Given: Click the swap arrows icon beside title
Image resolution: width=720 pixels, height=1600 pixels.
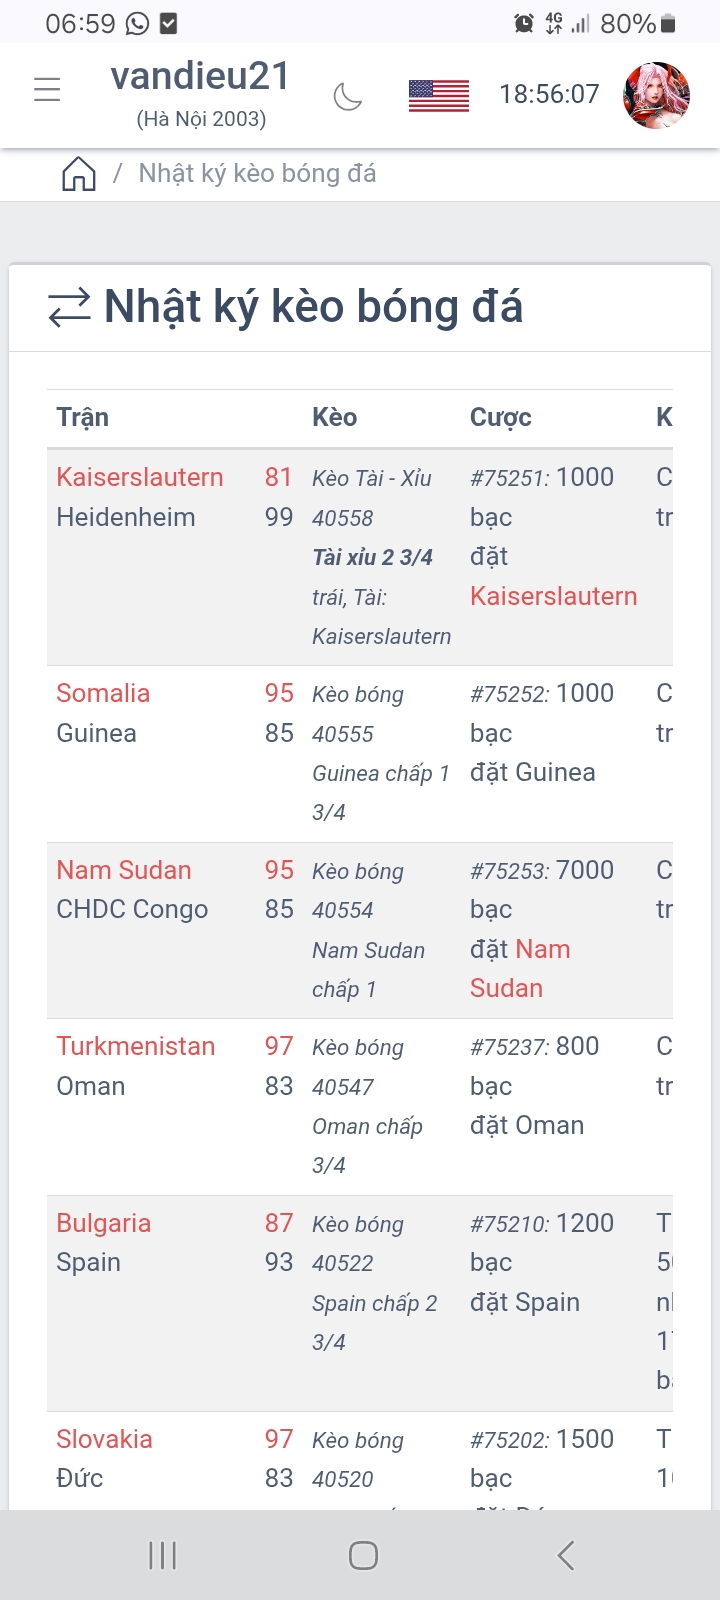Looking at the screenshot, I should (69, 308).
